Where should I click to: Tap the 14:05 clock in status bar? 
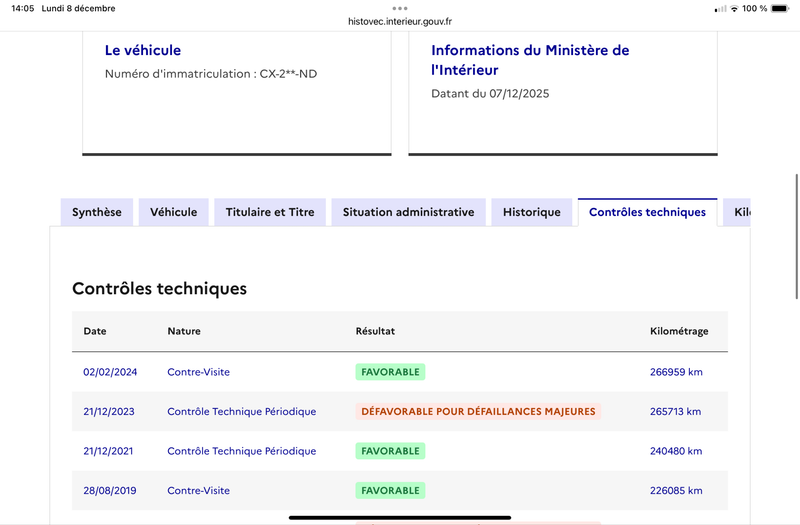pyautogui.click(x=22, y=8)
